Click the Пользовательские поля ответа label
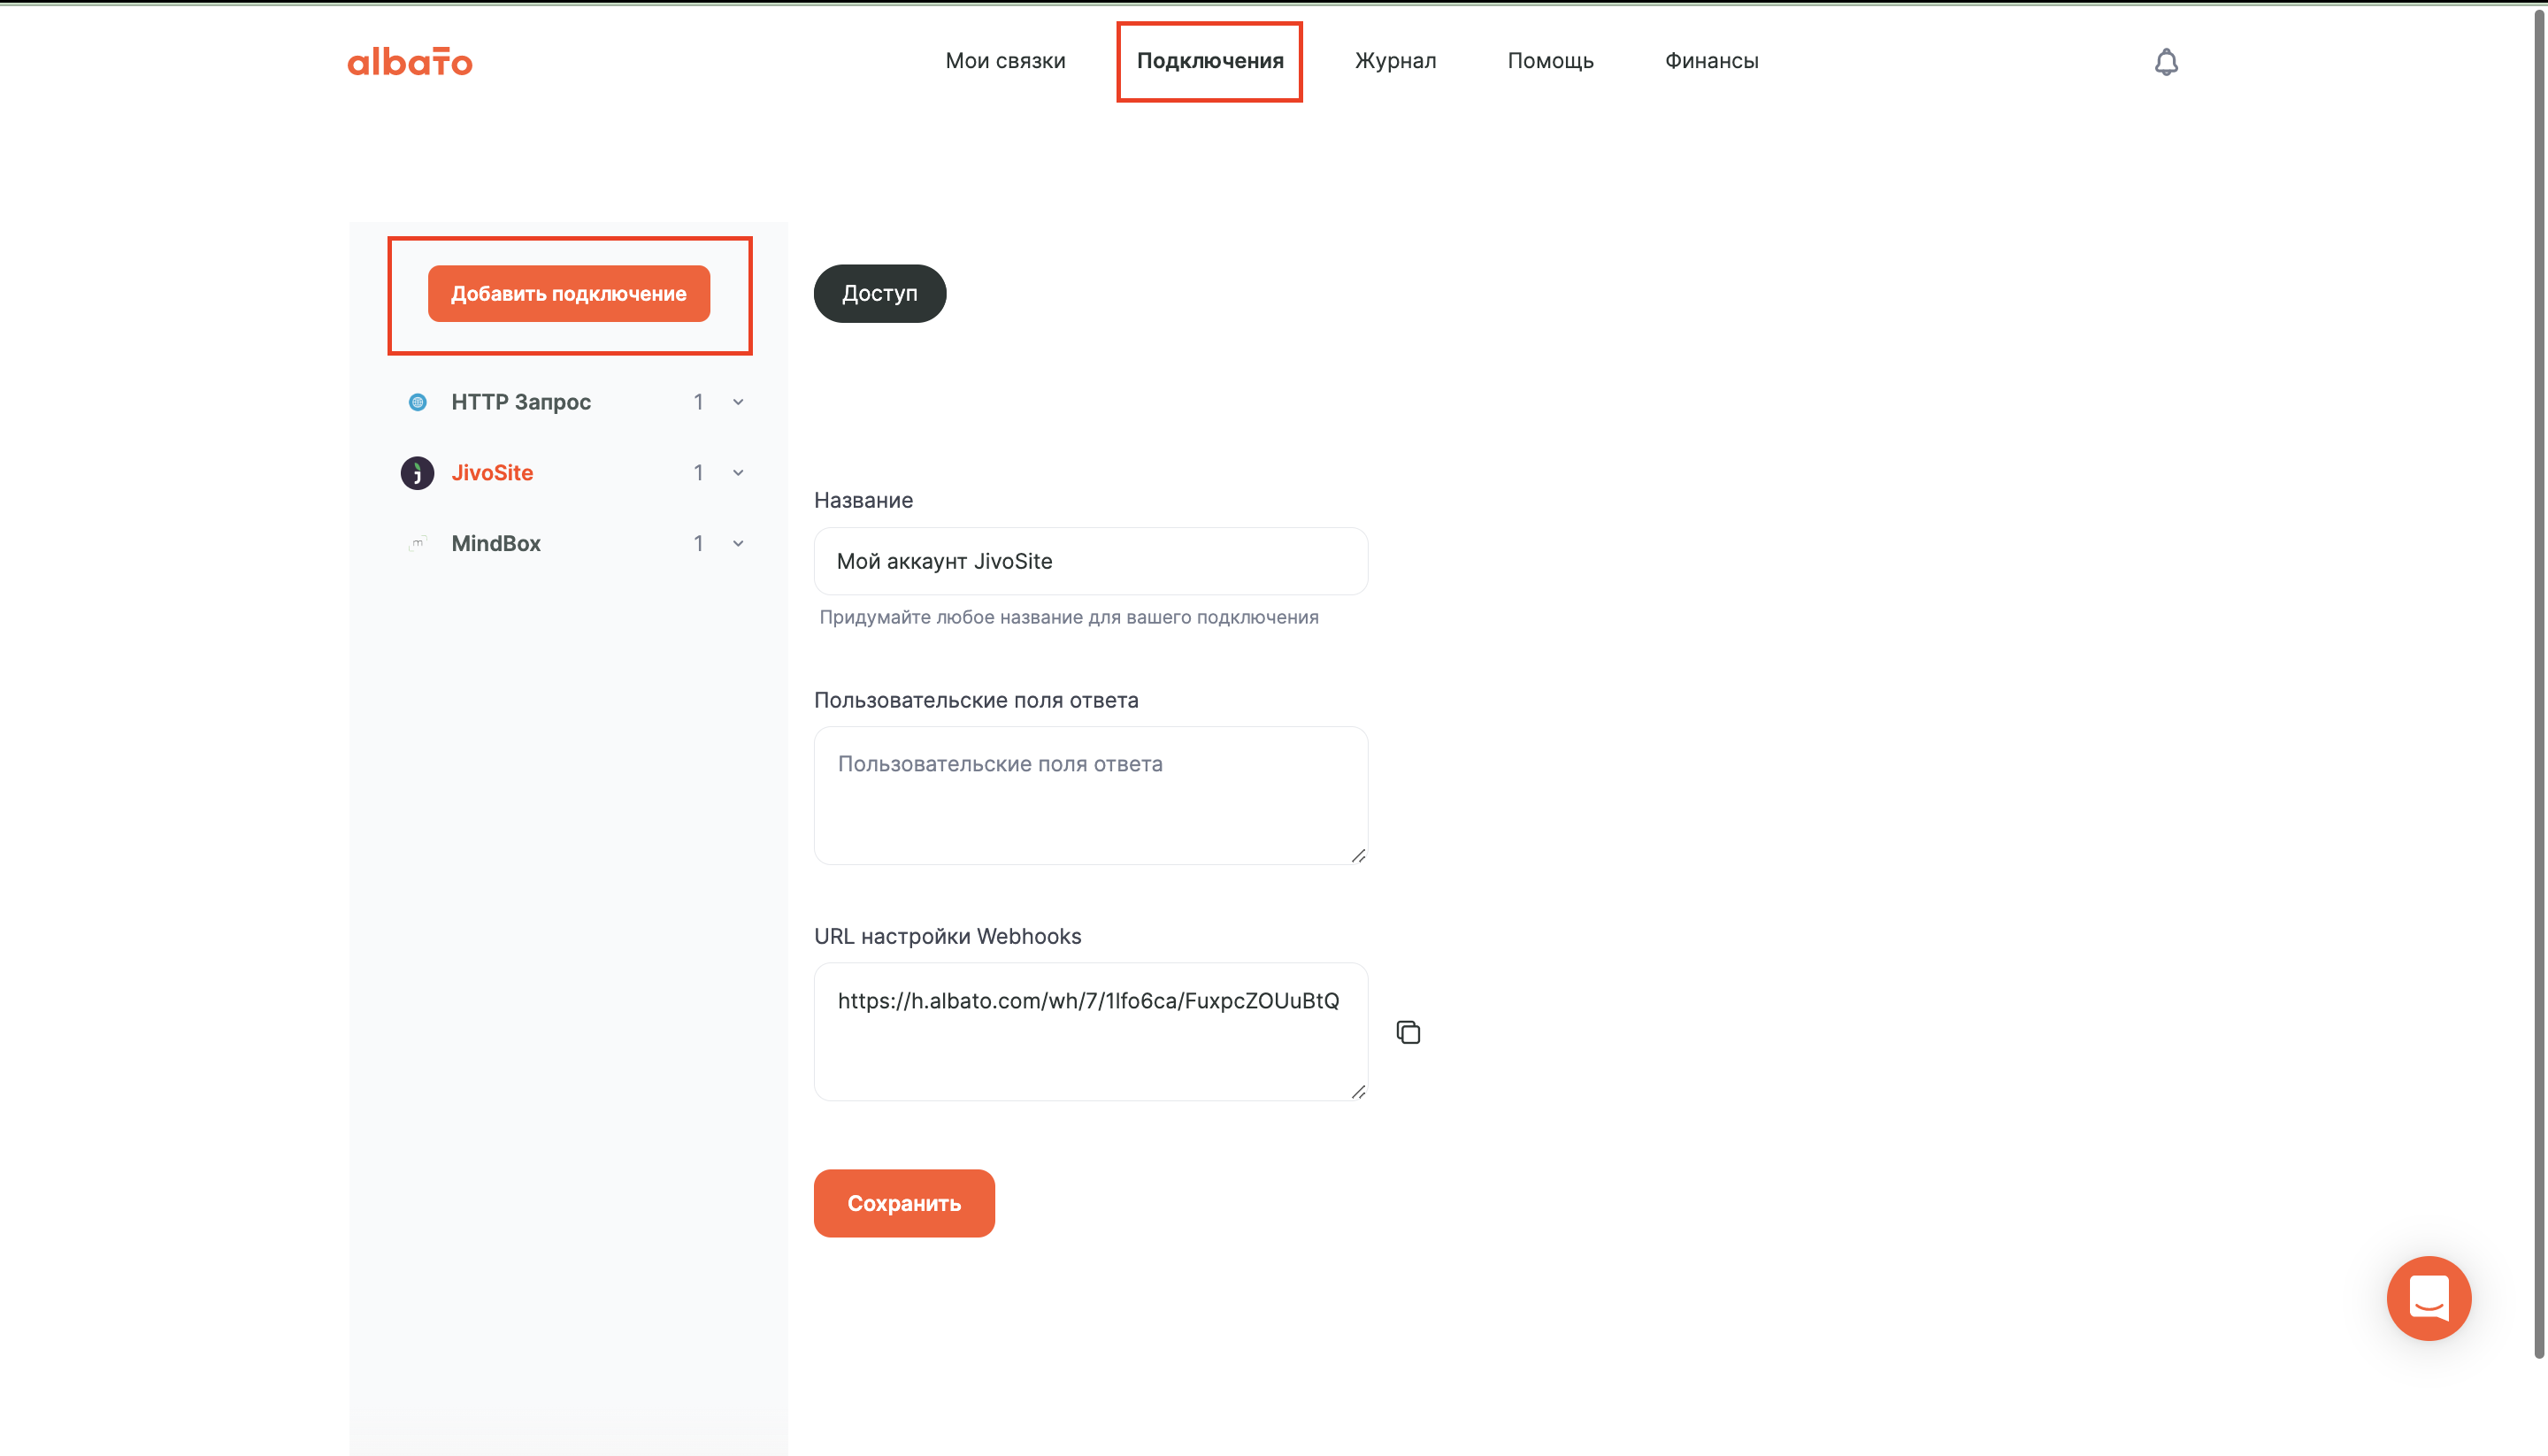 pyautogui.click(x=976, y=700)
